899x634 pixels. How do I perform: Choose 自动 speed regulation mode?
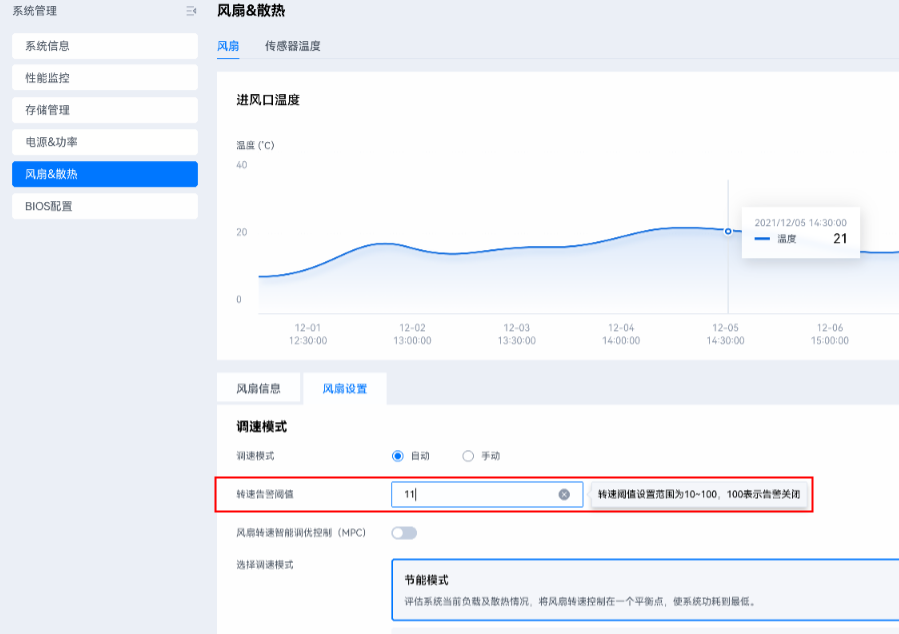[x=398, y=456]
